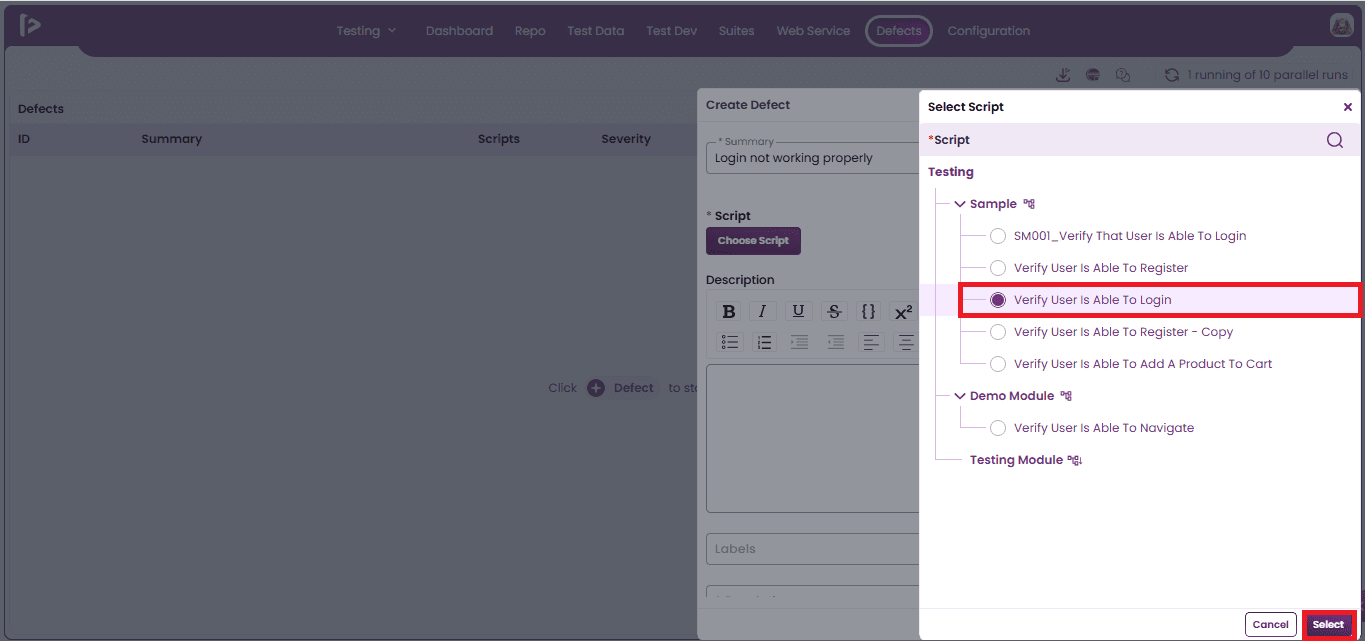The image size is (1365, 641).
Task: Cancel the script selection
Action: [1270, 625]
